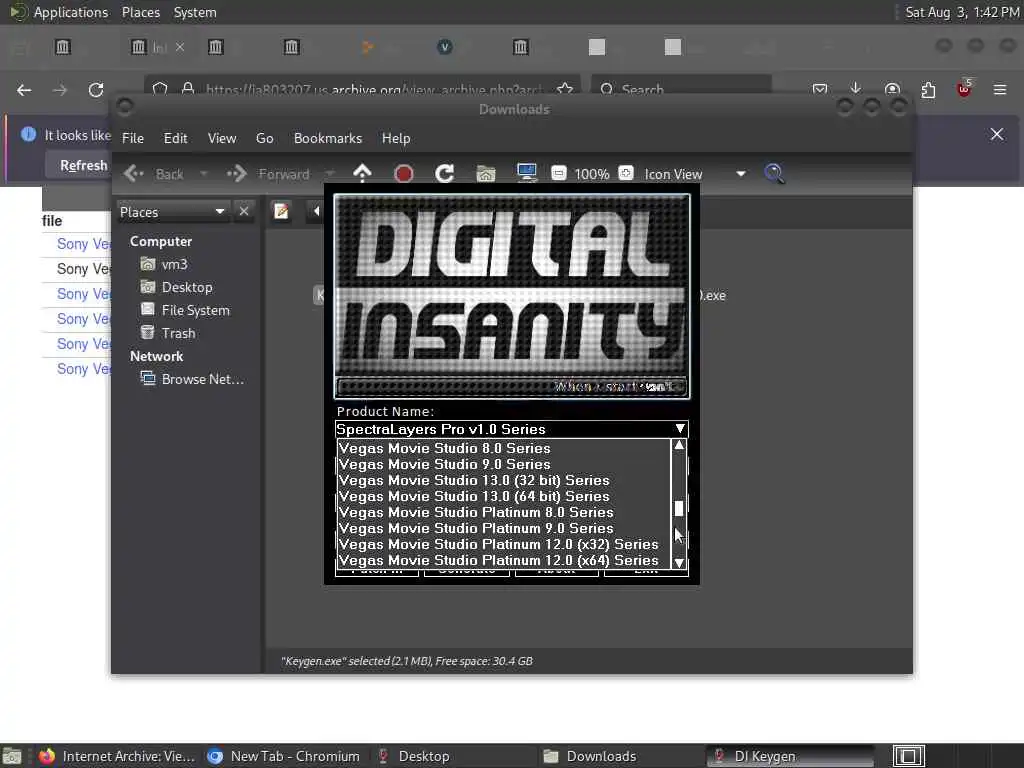This screenshot has width=1024, height=768.
Task: Close the Places side pane
Action: pos(244,211)
